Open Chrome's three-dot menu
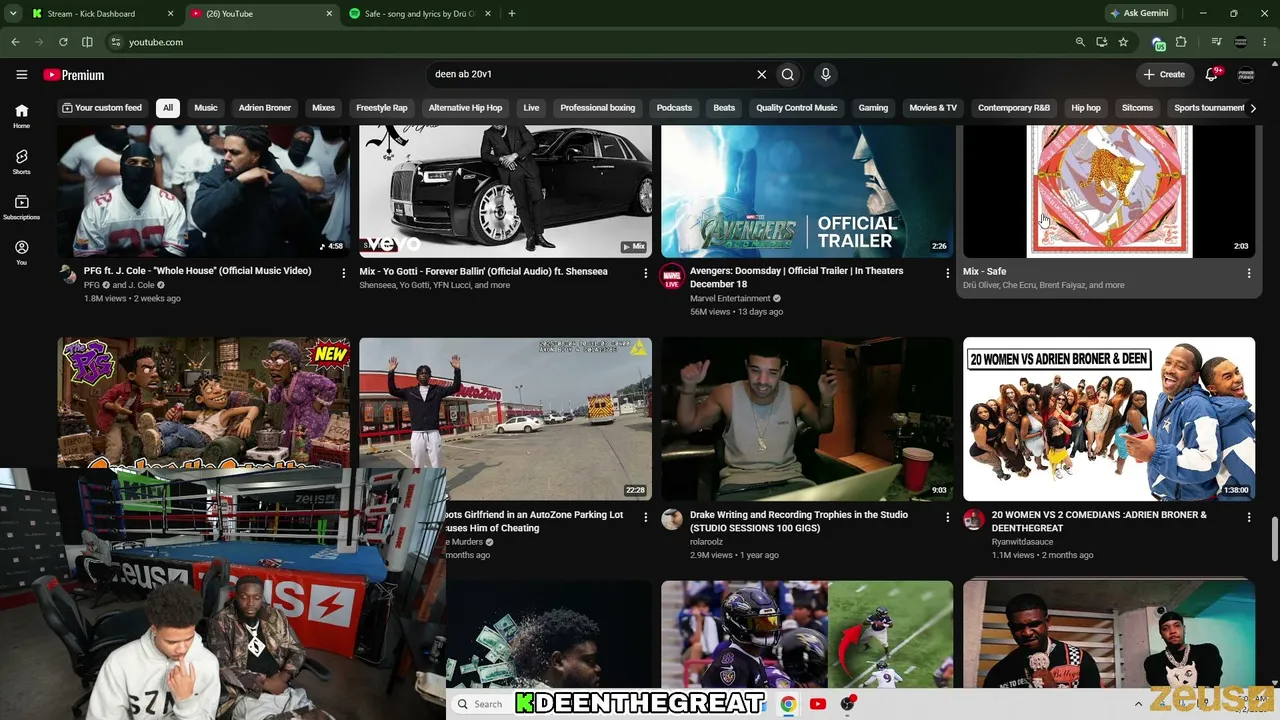Screen dimensions: 1280x720 pyautogui.click(x=1265, y=42)
